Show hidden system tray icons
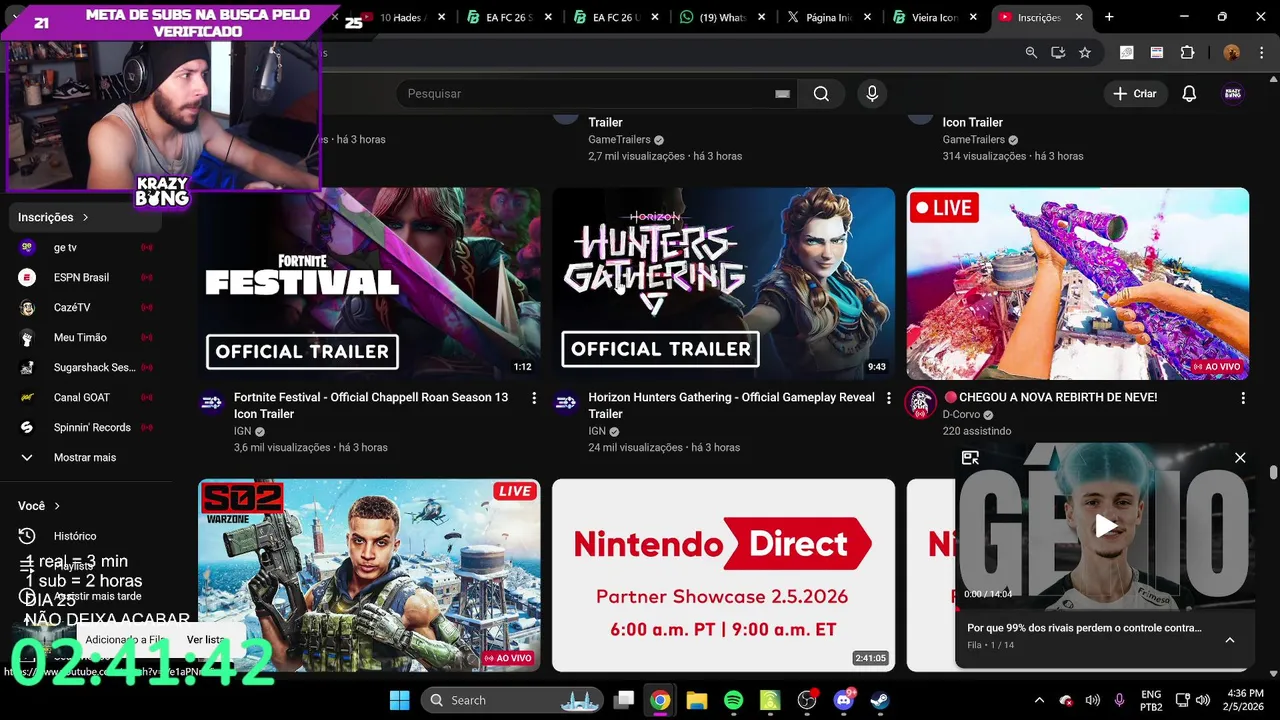 click(1039, 700)
